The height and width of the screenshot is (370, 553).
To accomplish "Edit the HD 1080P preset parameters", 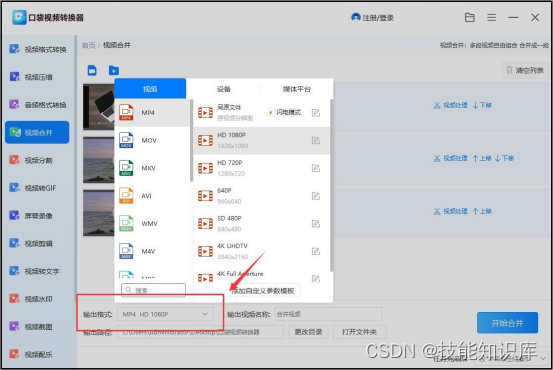I will click(x=316, y=140).
